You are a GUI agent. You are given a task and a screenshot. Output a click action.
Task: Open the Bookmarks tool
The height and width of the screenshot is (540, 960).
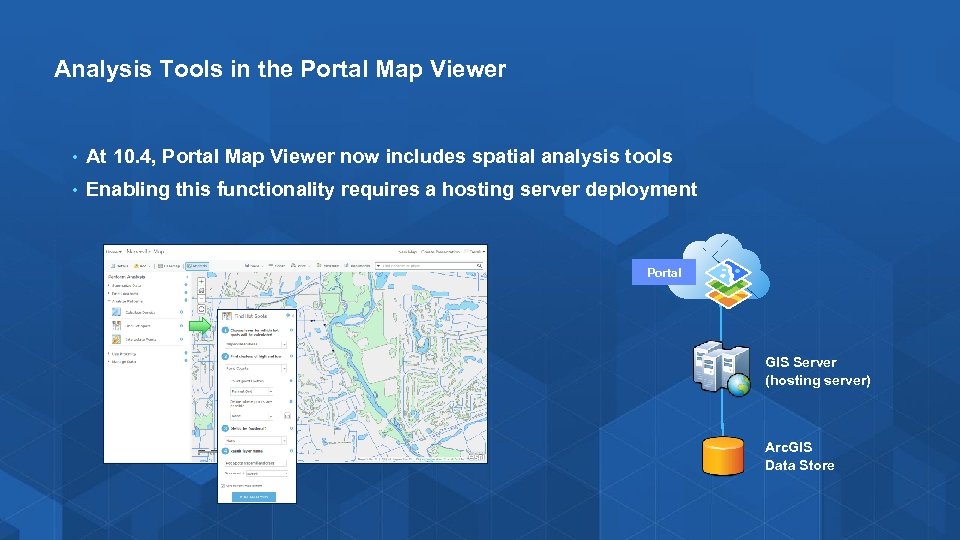(356, 266)
